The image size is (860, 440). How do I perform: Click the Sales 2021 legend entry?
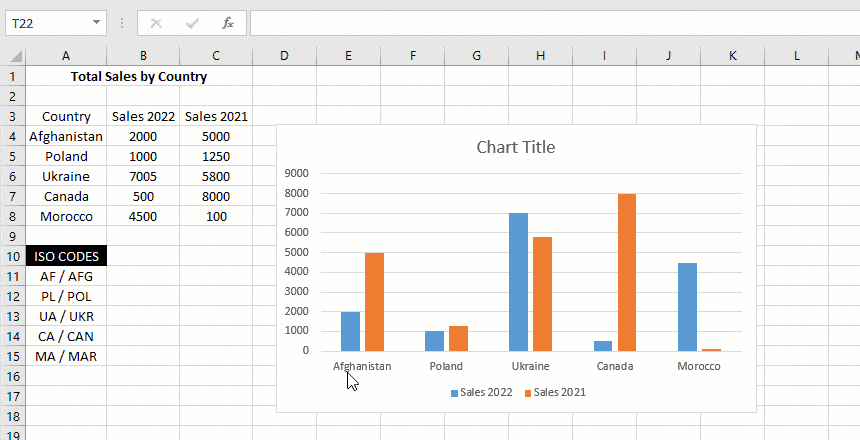(x=555, y=392)
